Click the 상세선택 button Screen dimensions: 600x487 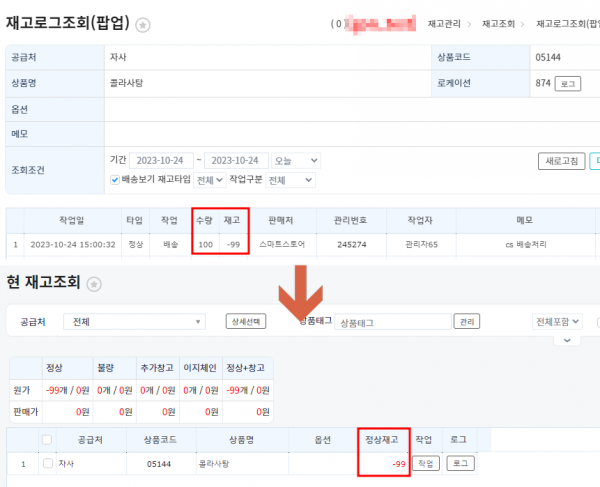pos(244,323)
